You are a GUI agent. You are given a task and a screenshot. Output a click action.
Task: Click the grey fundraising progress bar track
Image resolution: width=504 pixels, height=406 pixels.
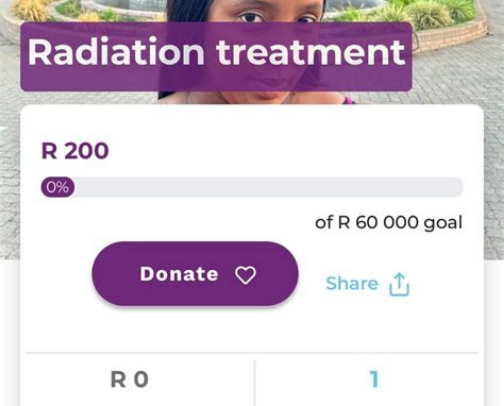(x=252, y=187)
